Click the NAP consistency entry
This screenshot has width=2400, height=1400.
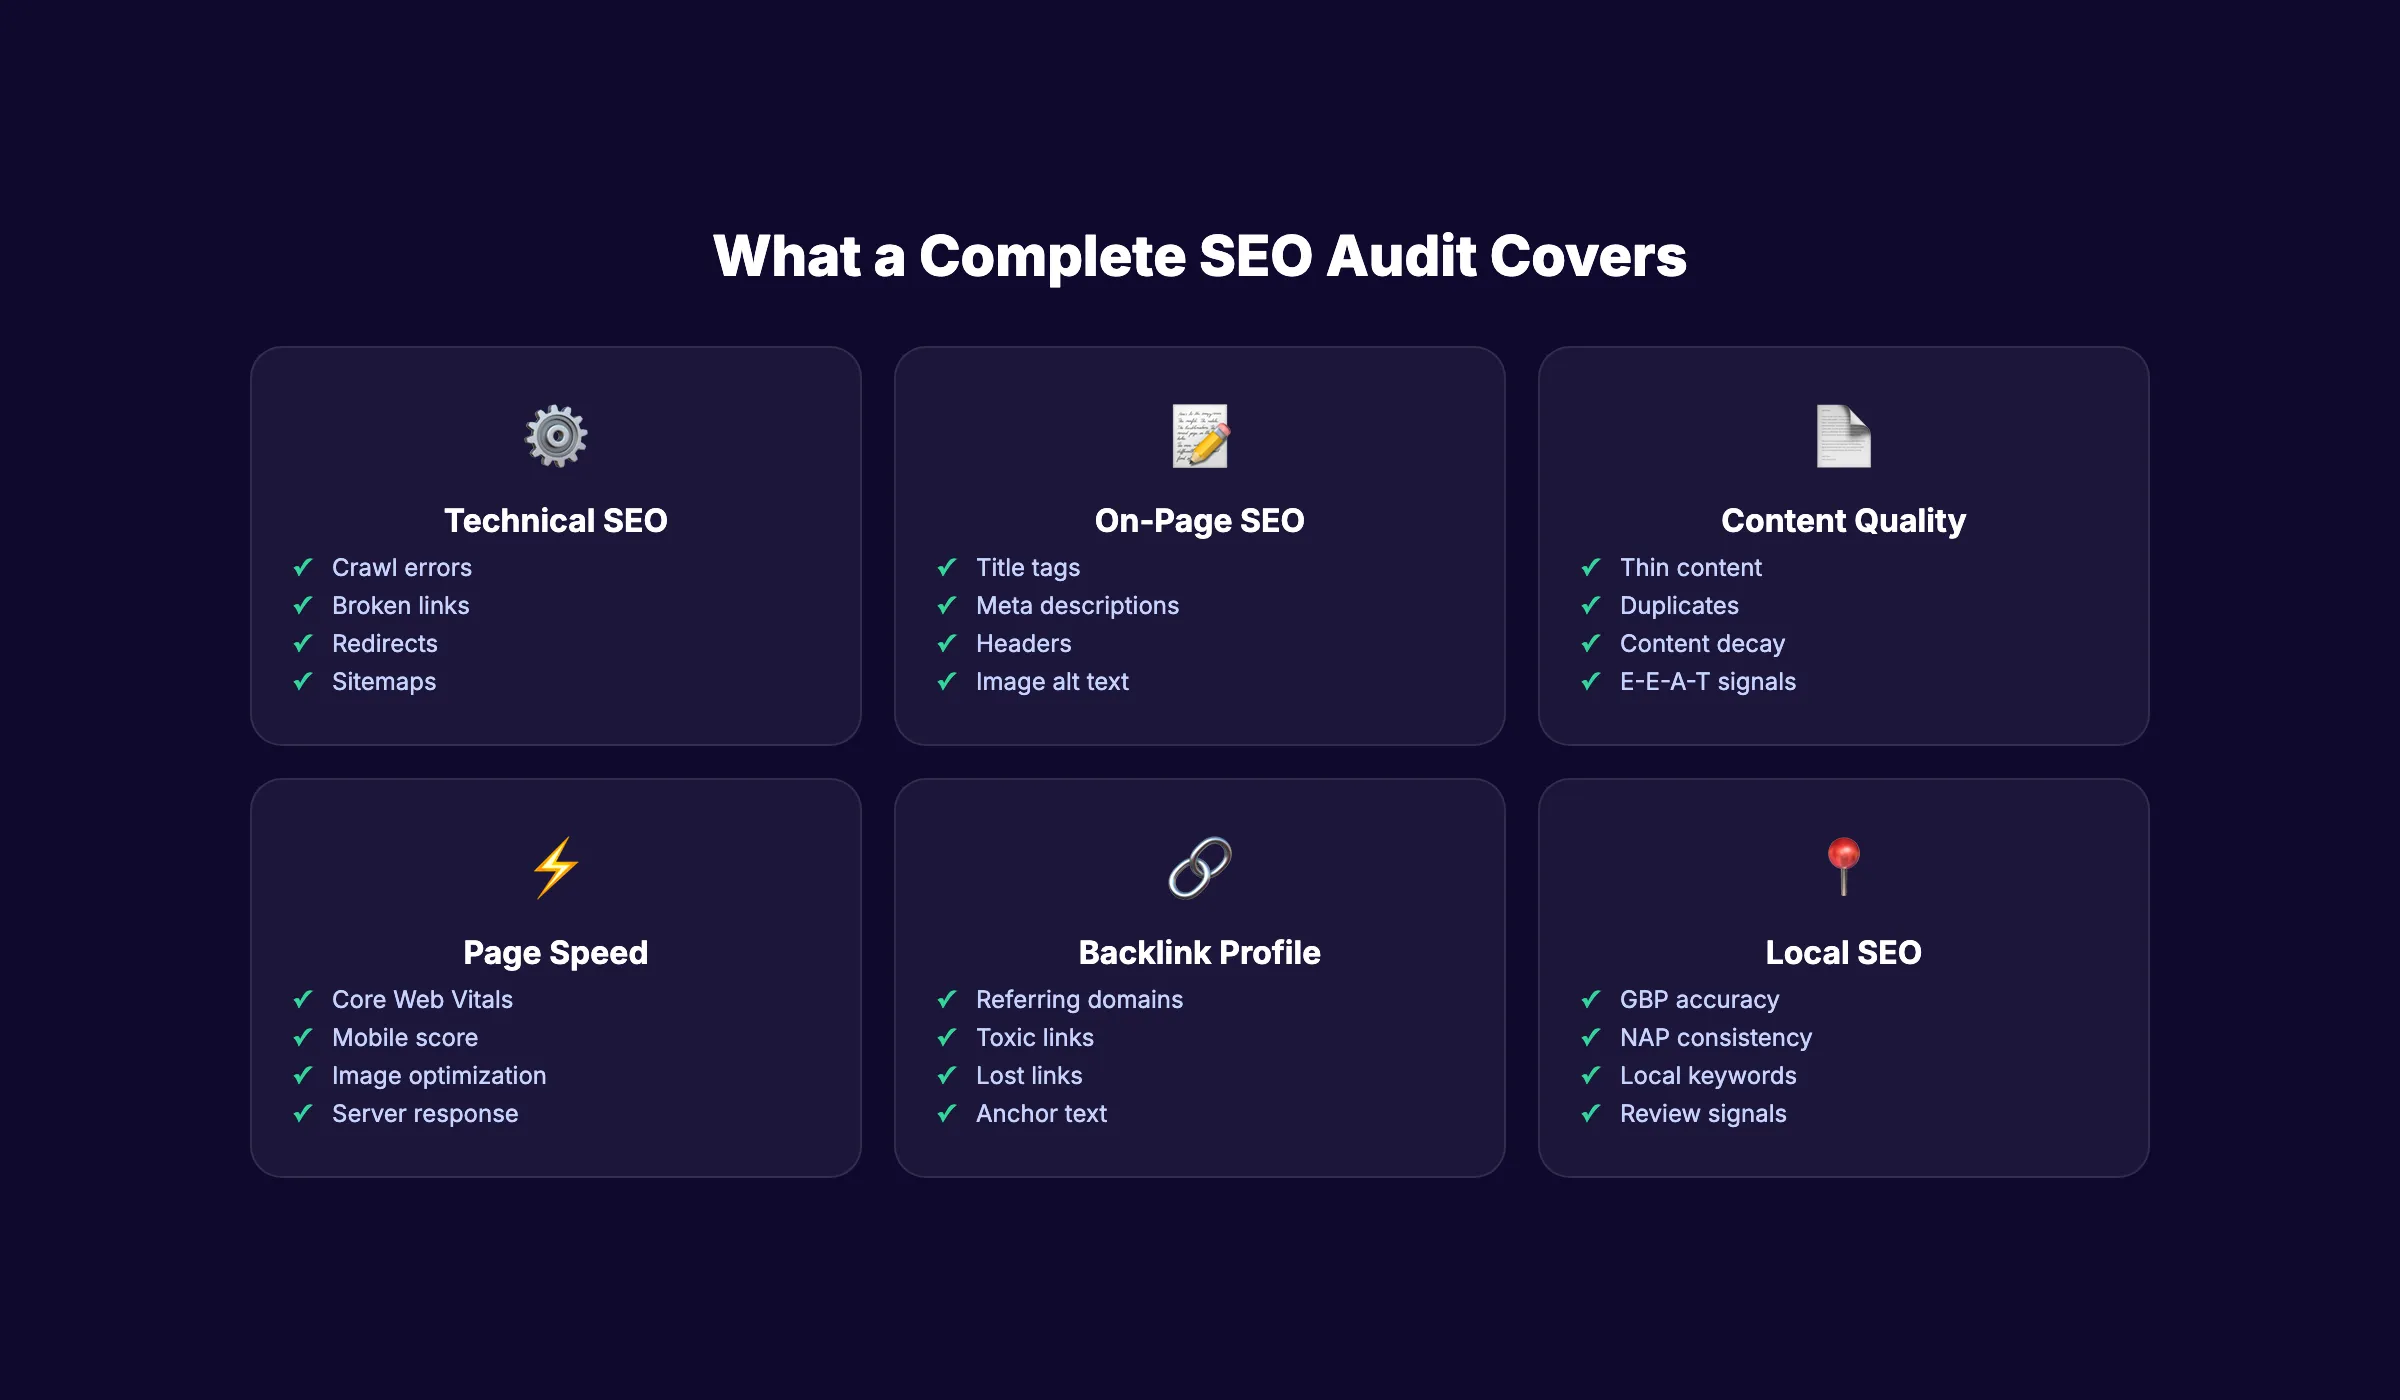coord(1715,1037)
